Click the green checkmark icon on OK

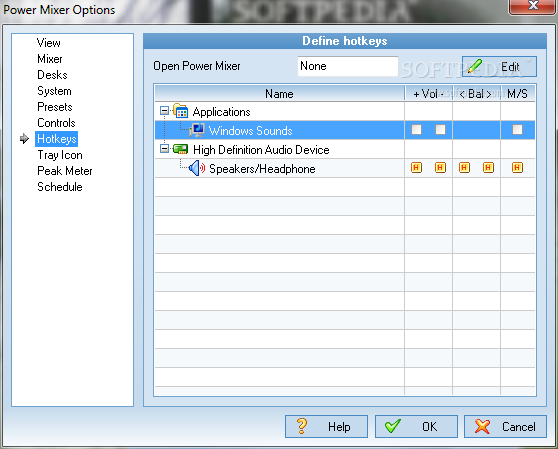coord(393,426)
